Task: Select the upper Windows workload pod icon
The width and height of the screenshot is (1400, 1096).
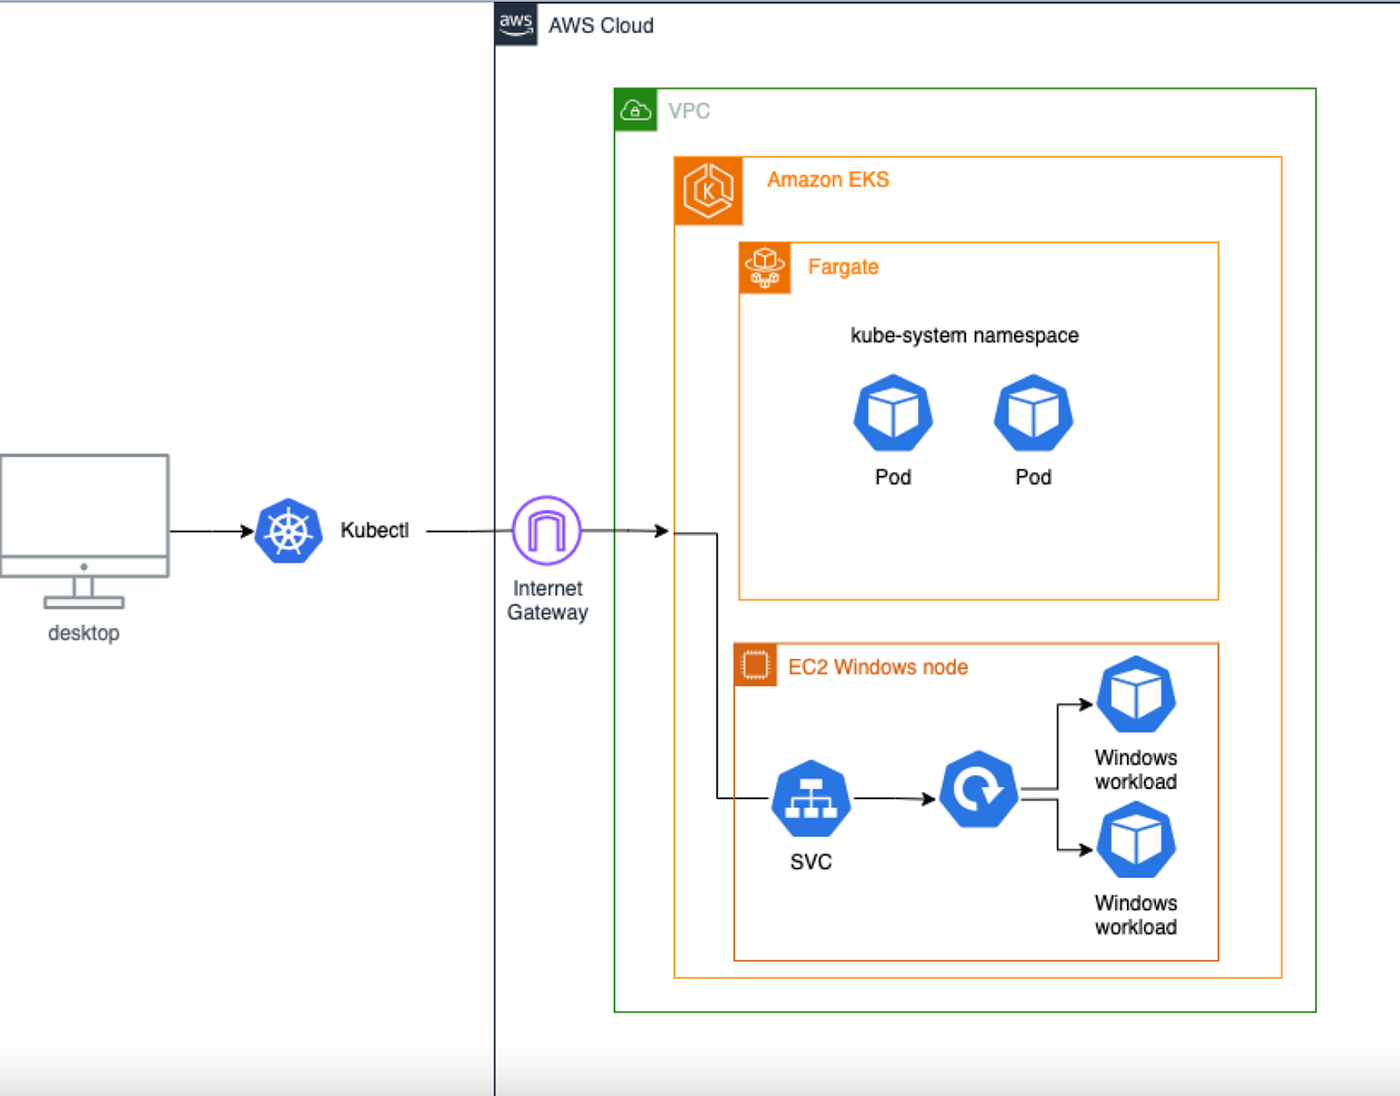Action: coord(1136,695)
